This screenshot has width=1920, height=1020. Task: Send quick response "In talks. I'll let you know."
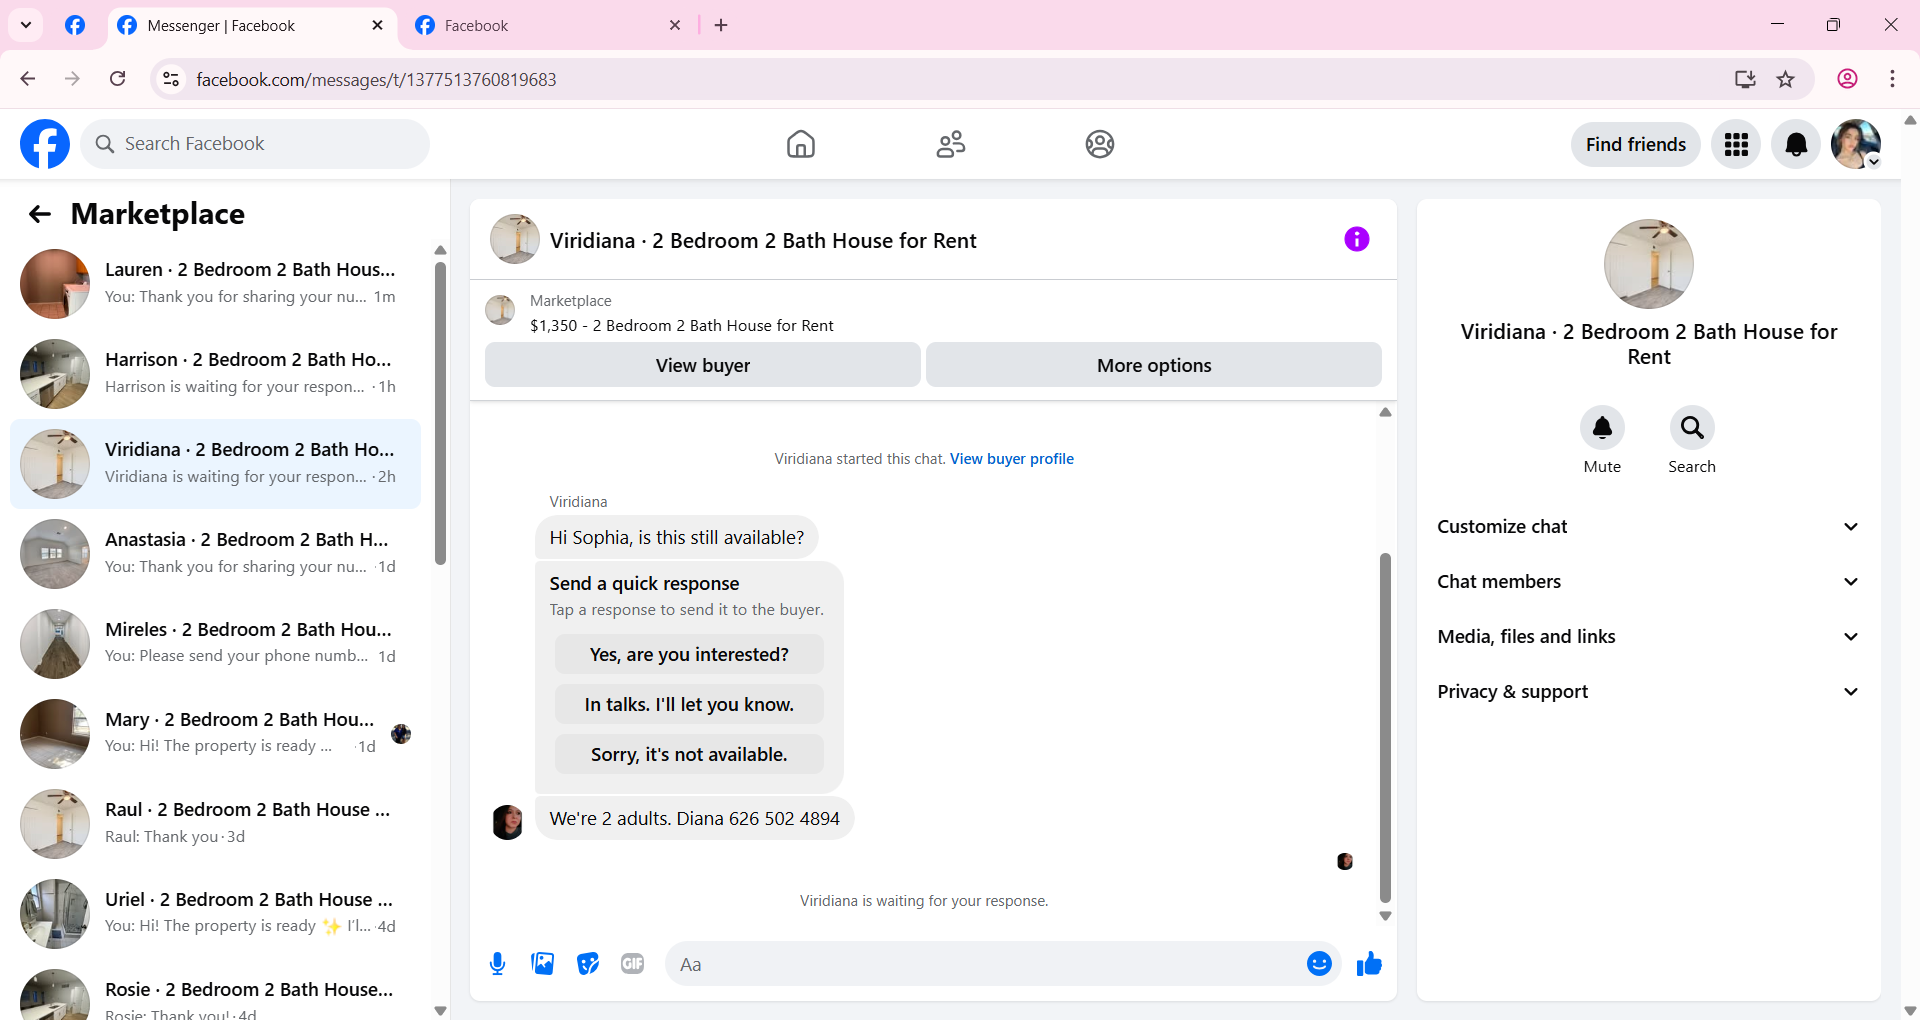[x=689, y=704]
